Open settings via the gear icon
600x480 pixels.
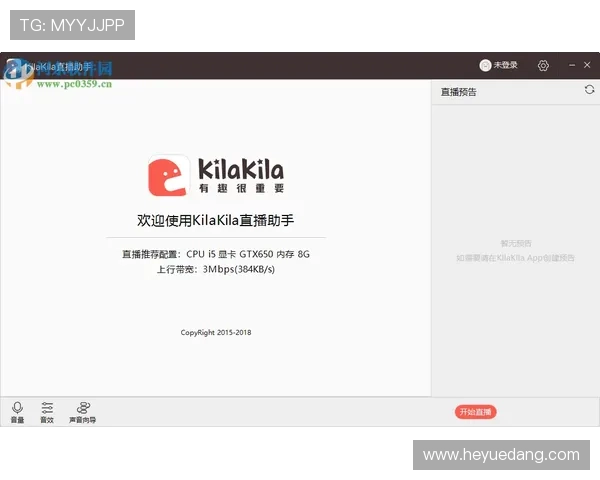point(543,65)
